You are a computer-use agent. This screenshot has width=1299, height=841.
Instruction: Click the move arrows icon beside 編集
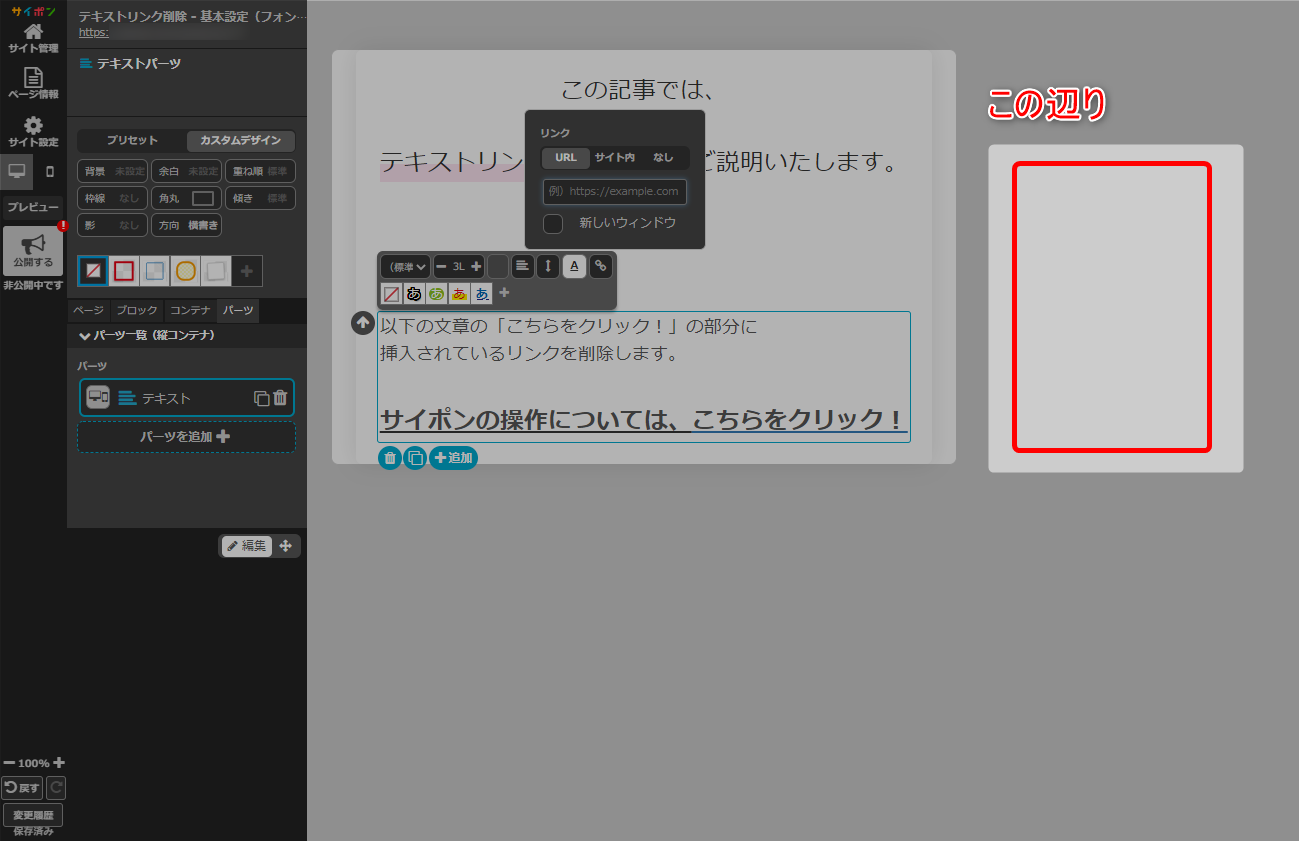(285, 546)
